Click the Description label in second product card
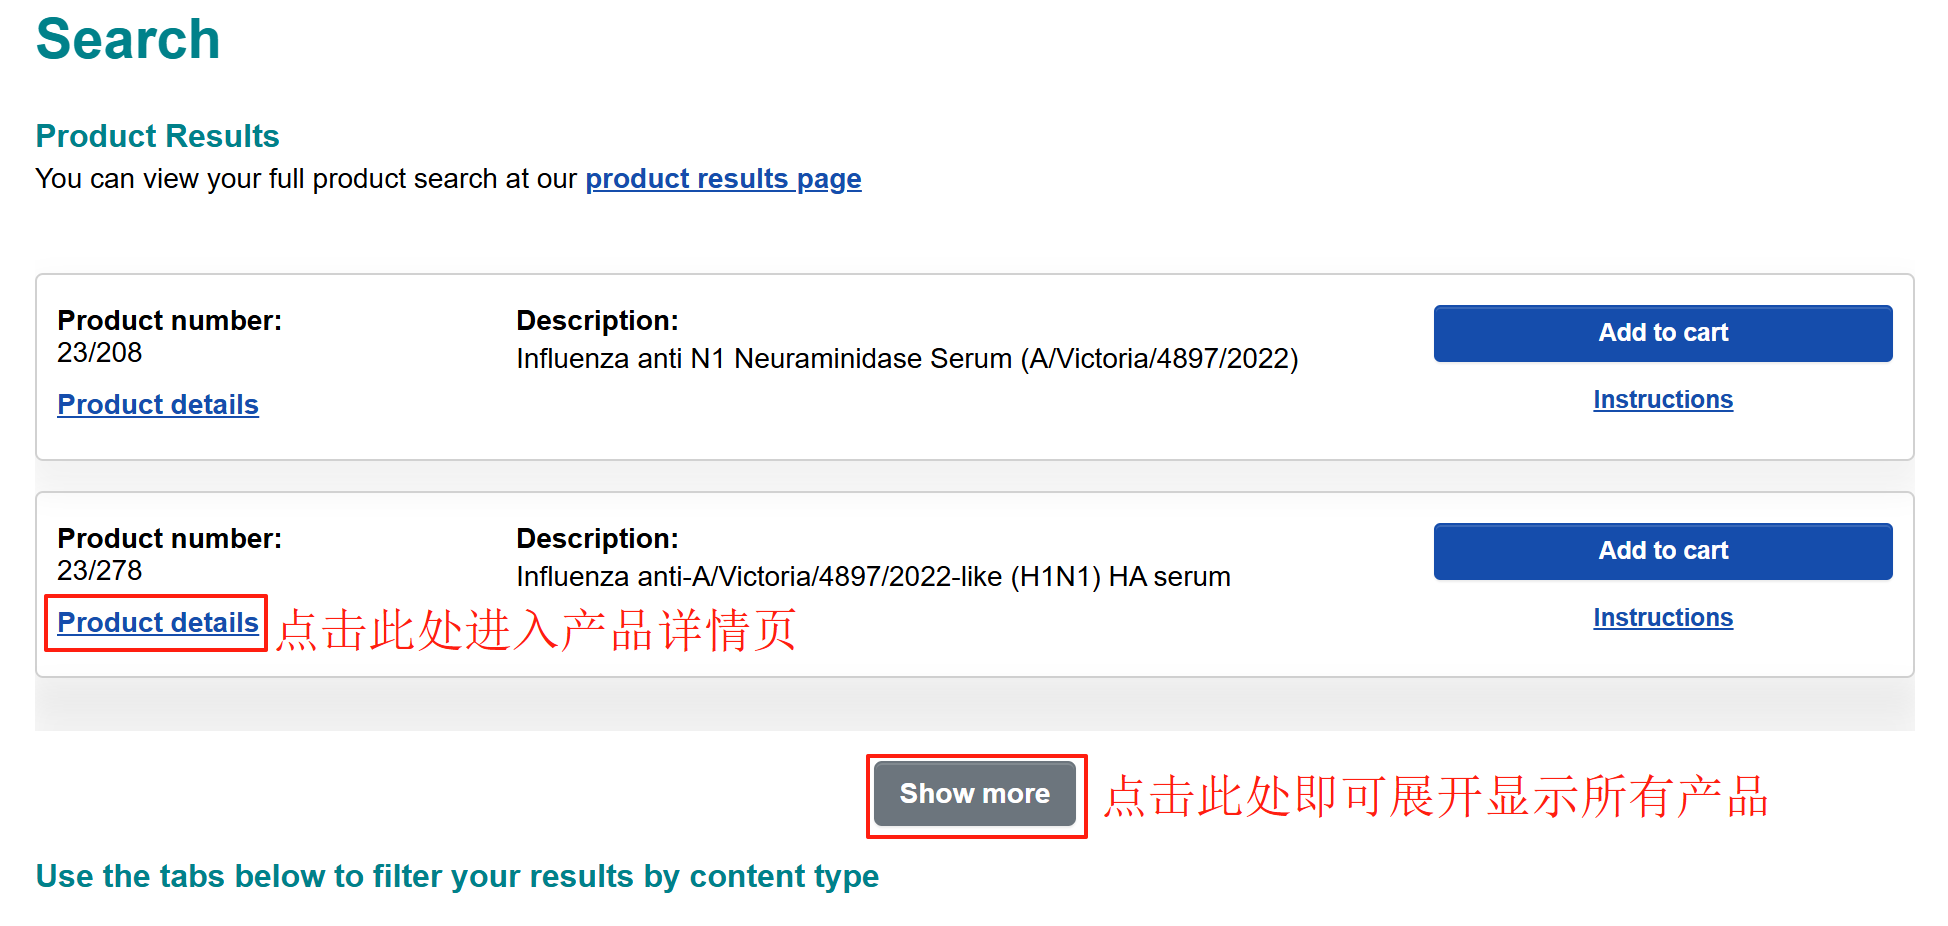 tap(597, 539)
